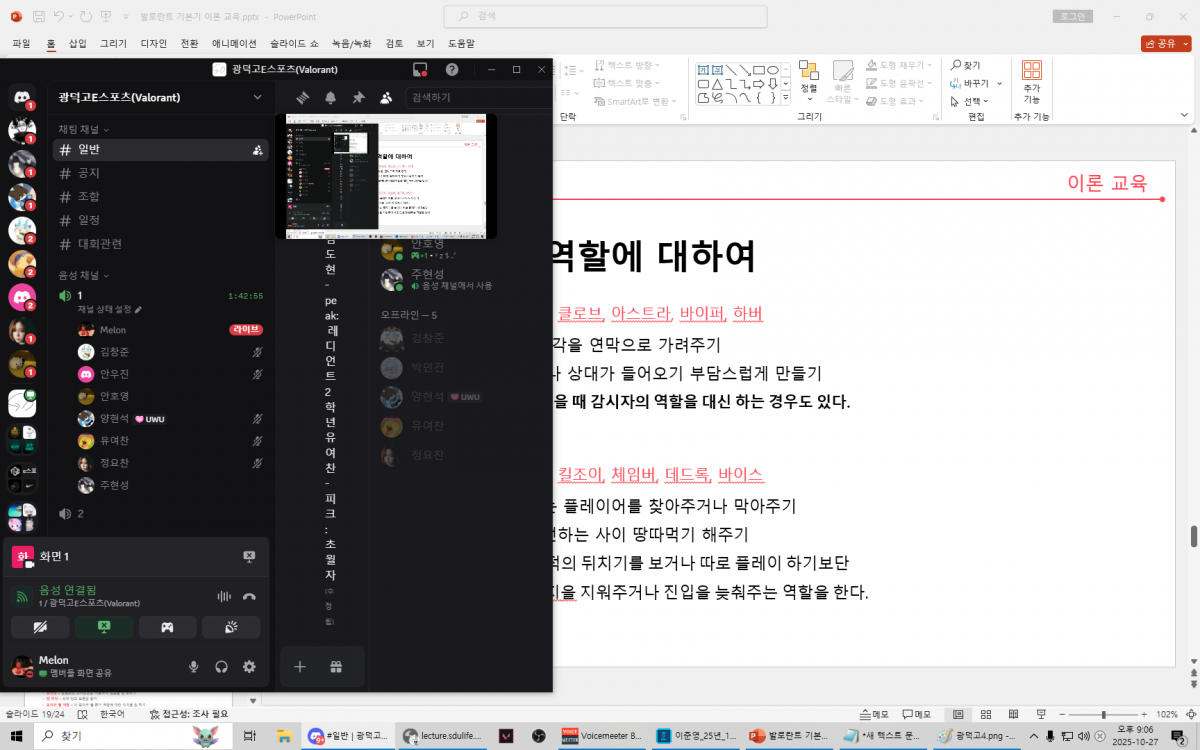
Task: Toggle the camera off button
Action: point(40,627)
